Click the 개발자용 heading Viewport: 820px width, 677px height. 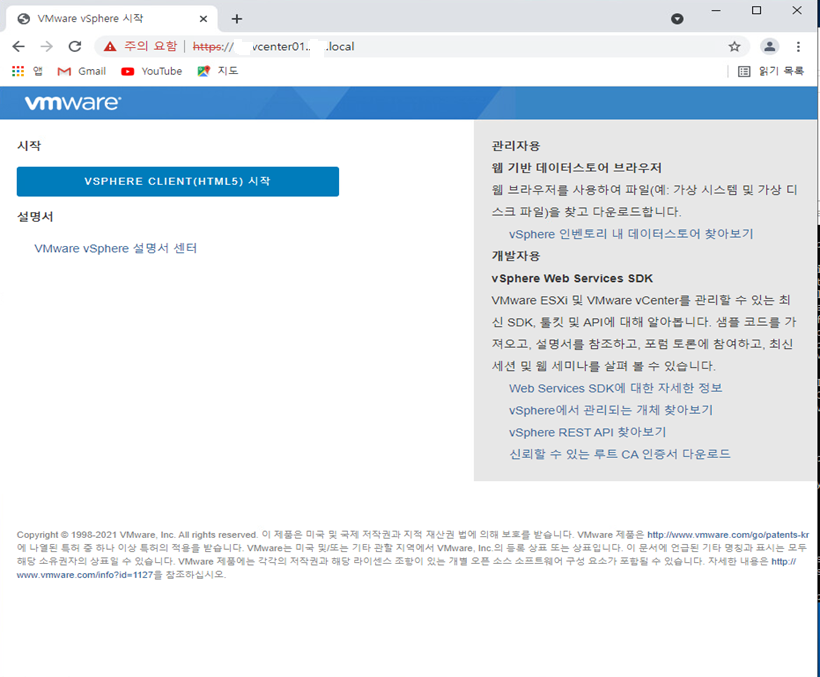(516, 256)
